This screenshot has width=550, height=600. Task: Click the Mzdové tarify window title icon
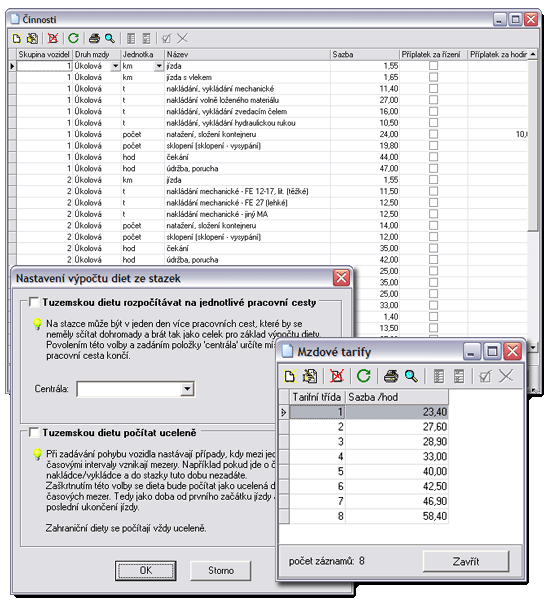287,351
